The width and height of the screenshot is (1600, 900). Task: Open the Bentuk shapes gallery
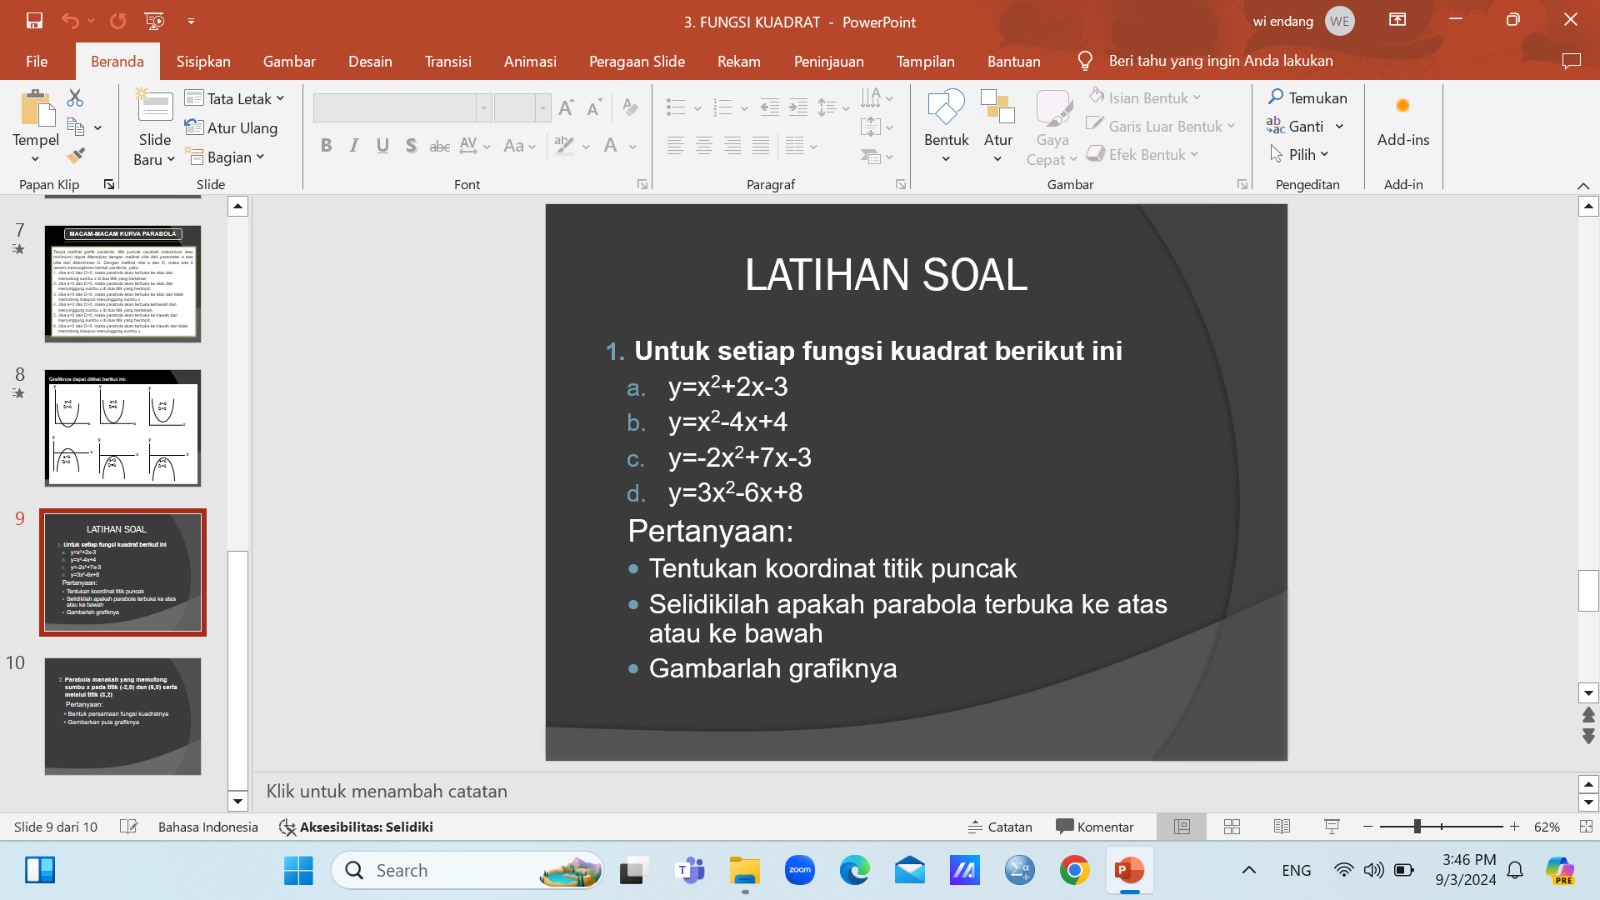(x=946, y=126)
